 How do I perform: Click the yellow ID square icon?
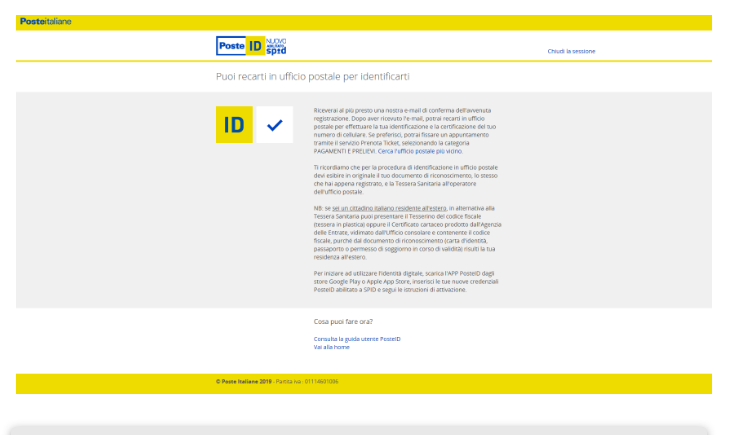pos(234,125)
